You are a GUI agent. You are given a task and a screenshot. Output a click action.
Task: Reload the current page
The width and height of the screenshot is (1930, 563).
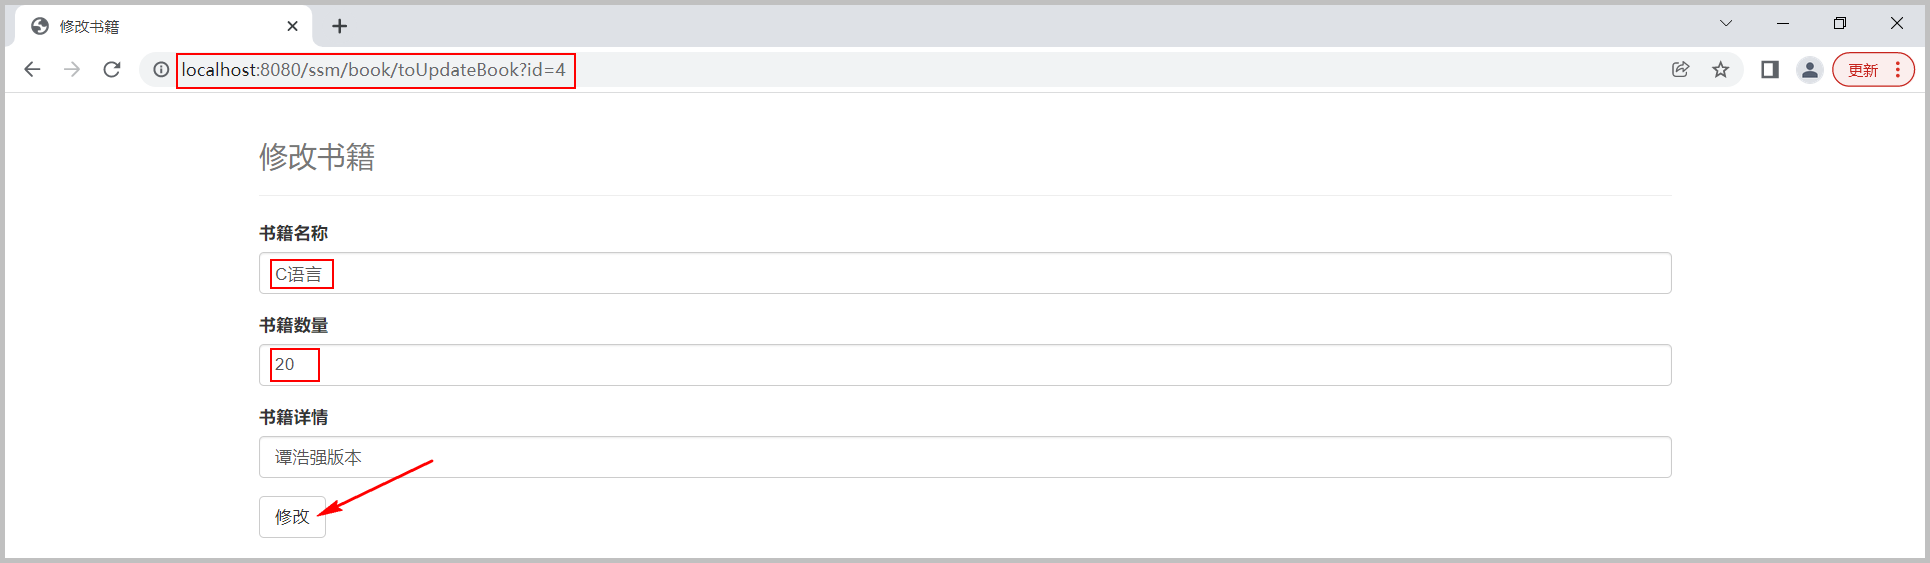click(112, 69)
